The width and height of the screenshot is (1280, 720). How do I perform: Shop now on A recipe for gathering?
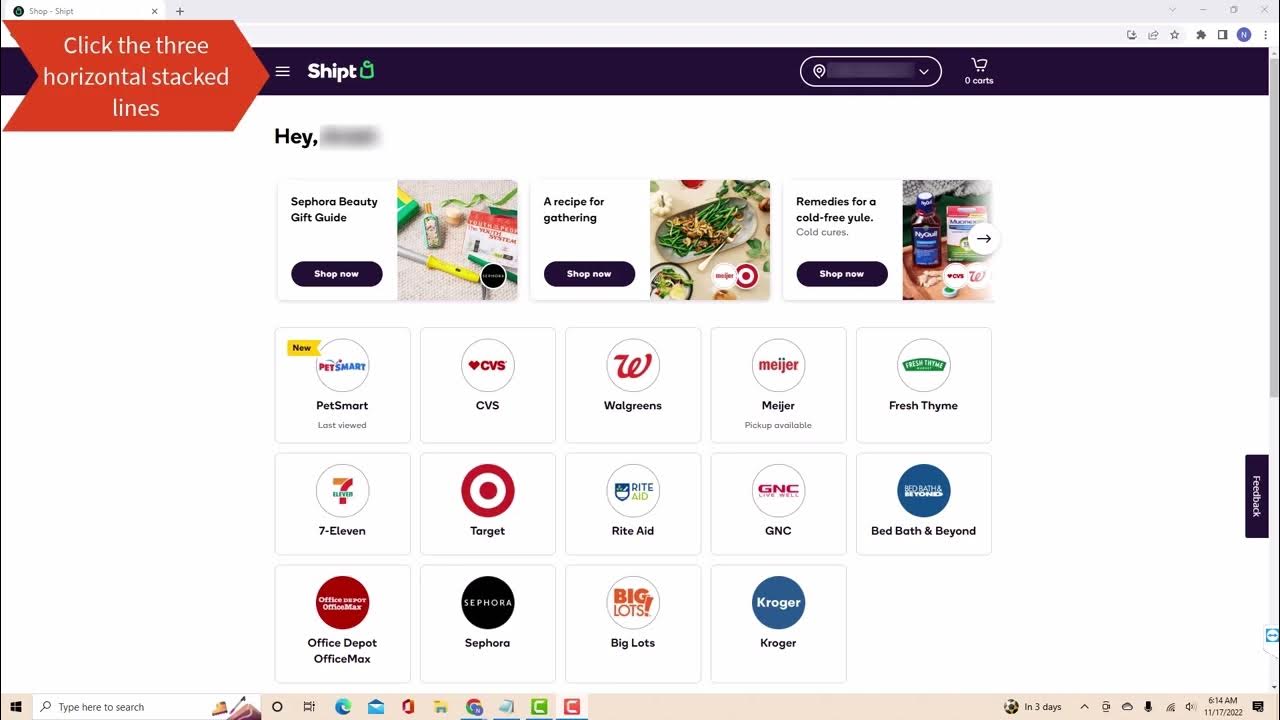(589, 274)
